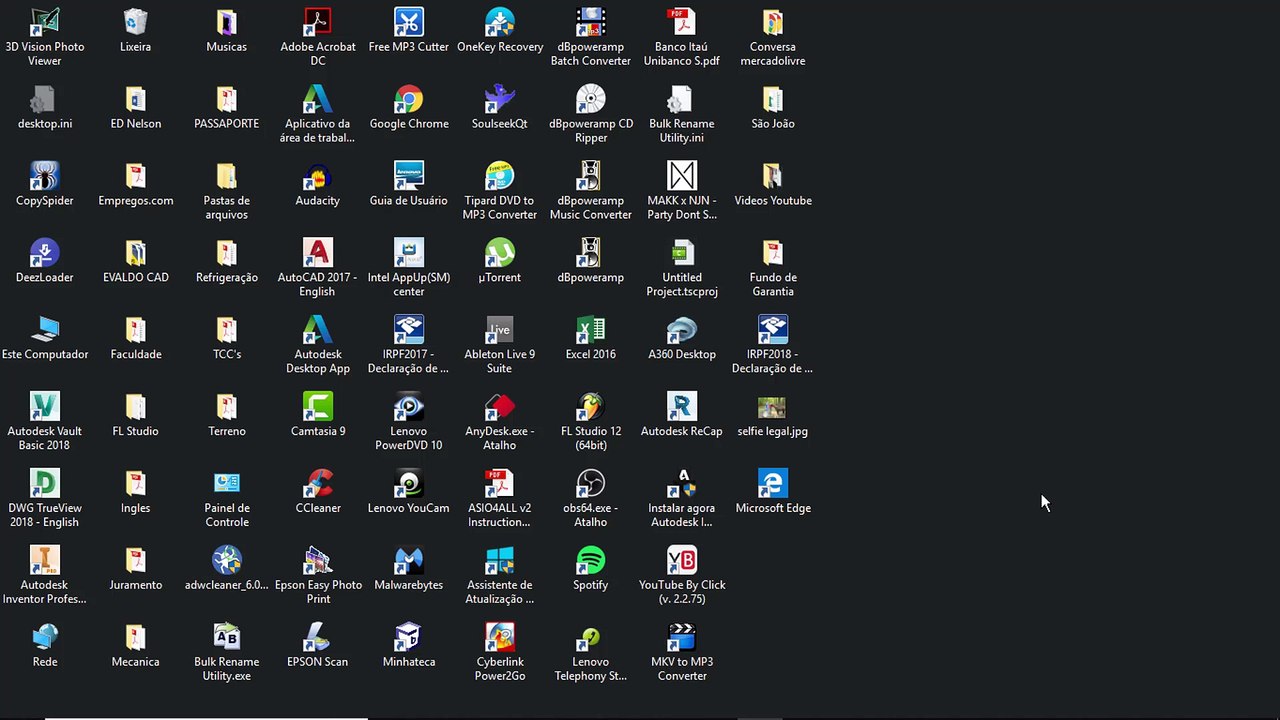
Task: Select the PASSAPORTE folder
Action: click(227, 100)
